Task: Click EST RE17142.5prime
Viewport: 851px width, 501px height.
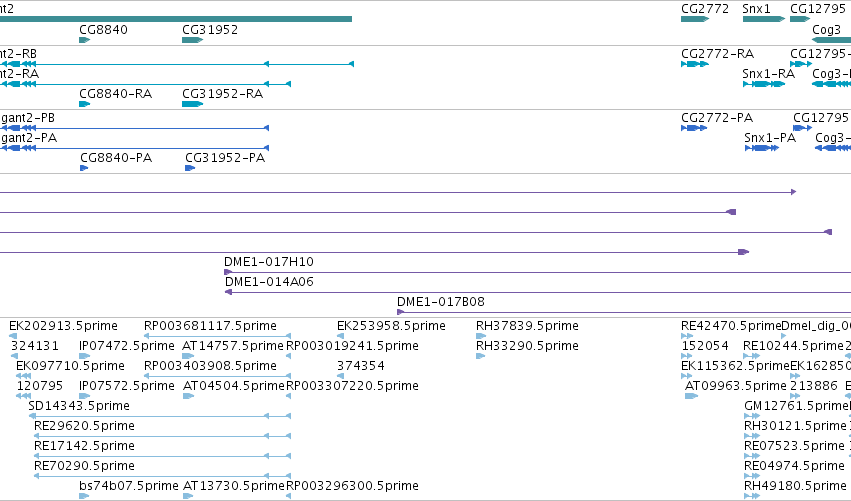Action: 84,446
